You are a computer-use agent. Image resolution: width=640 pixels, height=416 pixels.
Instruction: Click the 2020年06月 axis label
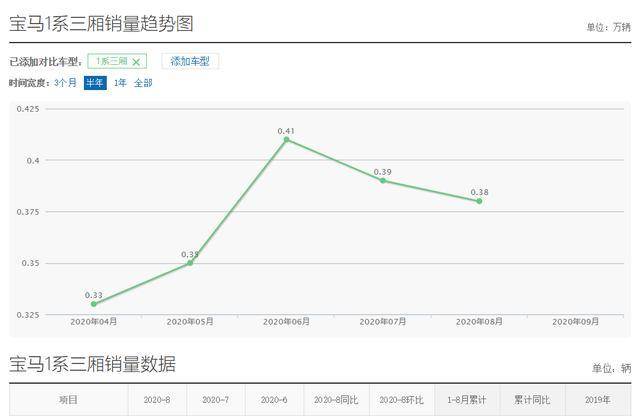[286, 322]
